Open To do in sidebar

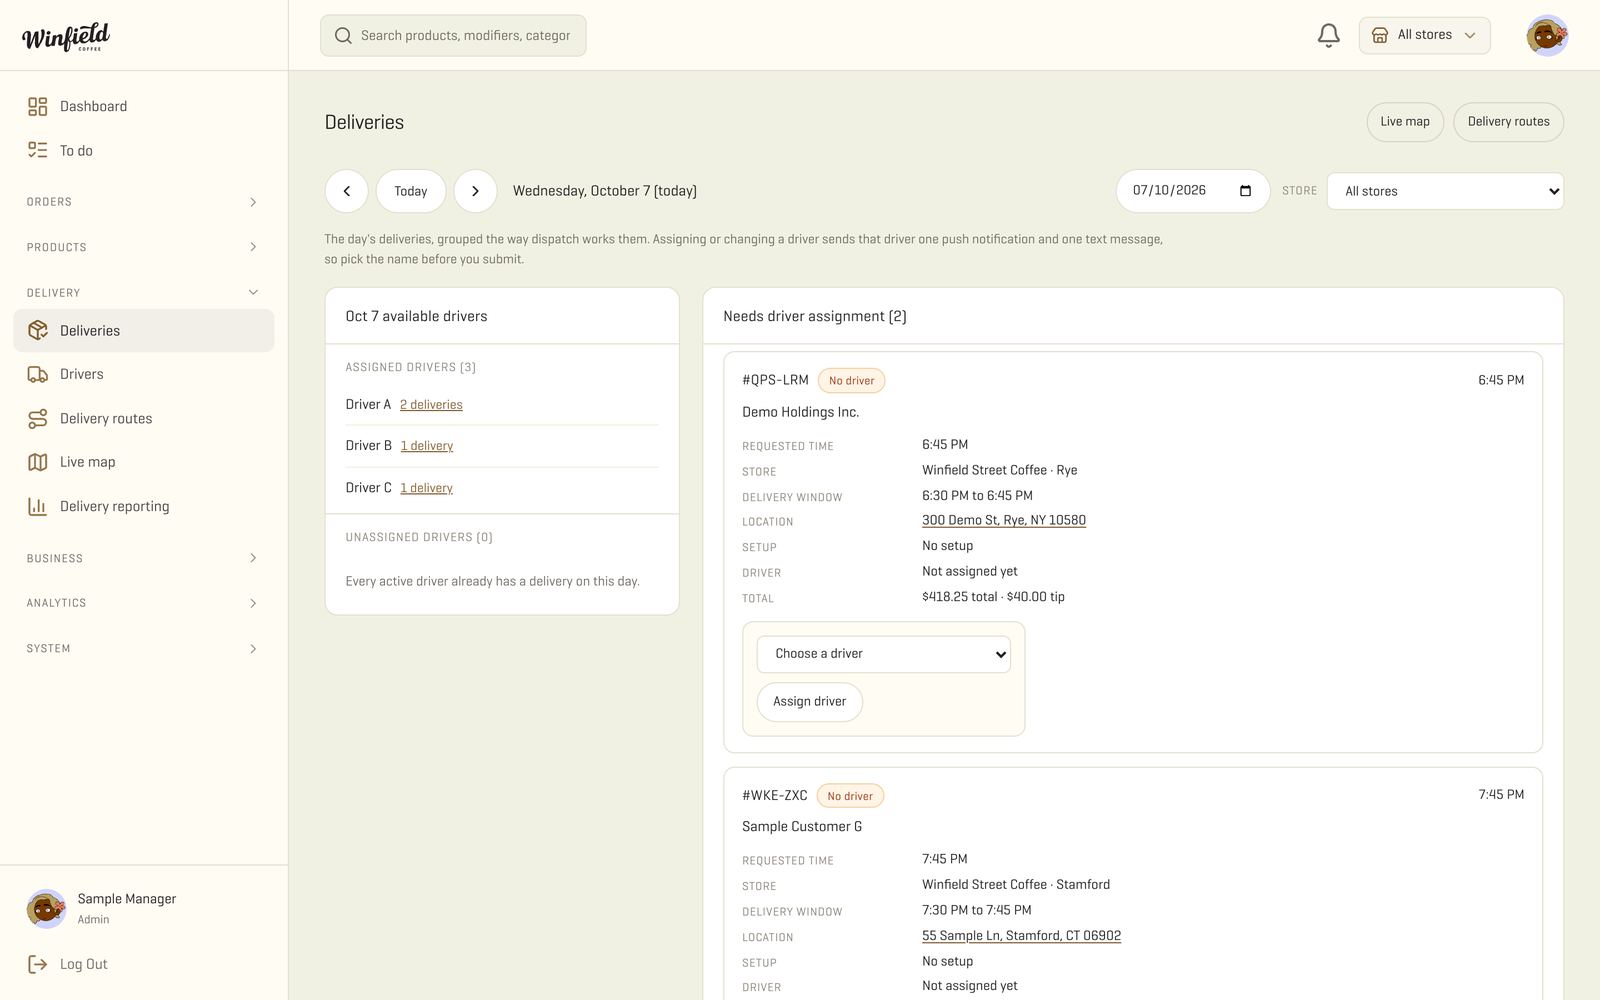point(144,150)
